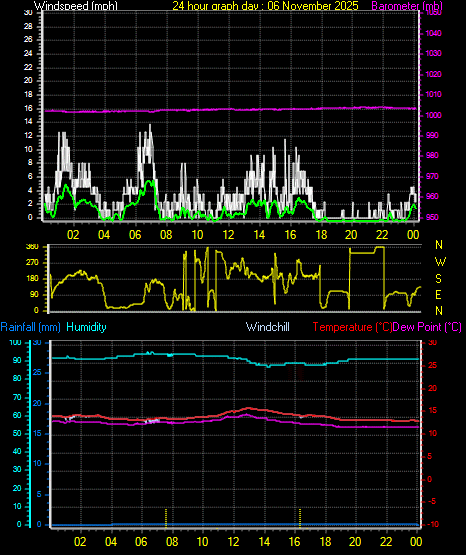Click the 1030 barometer scale value
Viewport: 466px width, 555px height.
click(433, 53)
